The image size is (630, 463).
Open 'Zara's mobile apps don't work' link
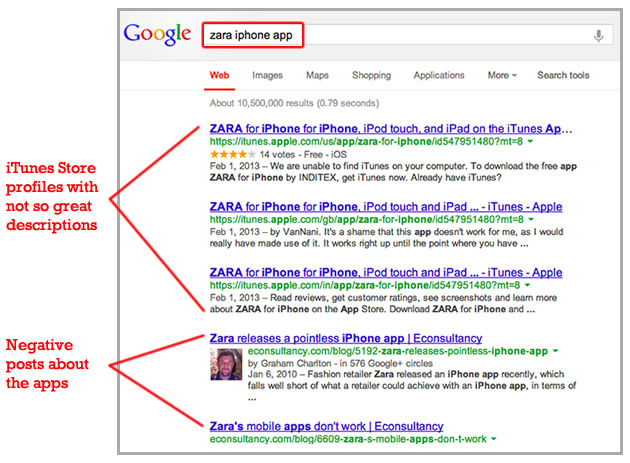point(326,426)
